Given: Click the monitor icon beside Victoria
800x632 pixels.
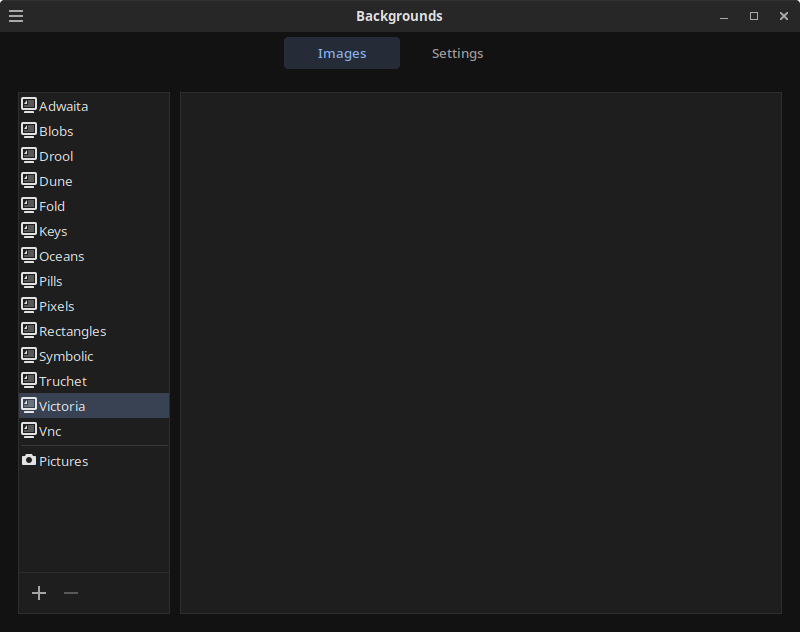Looking at the screenshot, I should (x=29, y=406).
